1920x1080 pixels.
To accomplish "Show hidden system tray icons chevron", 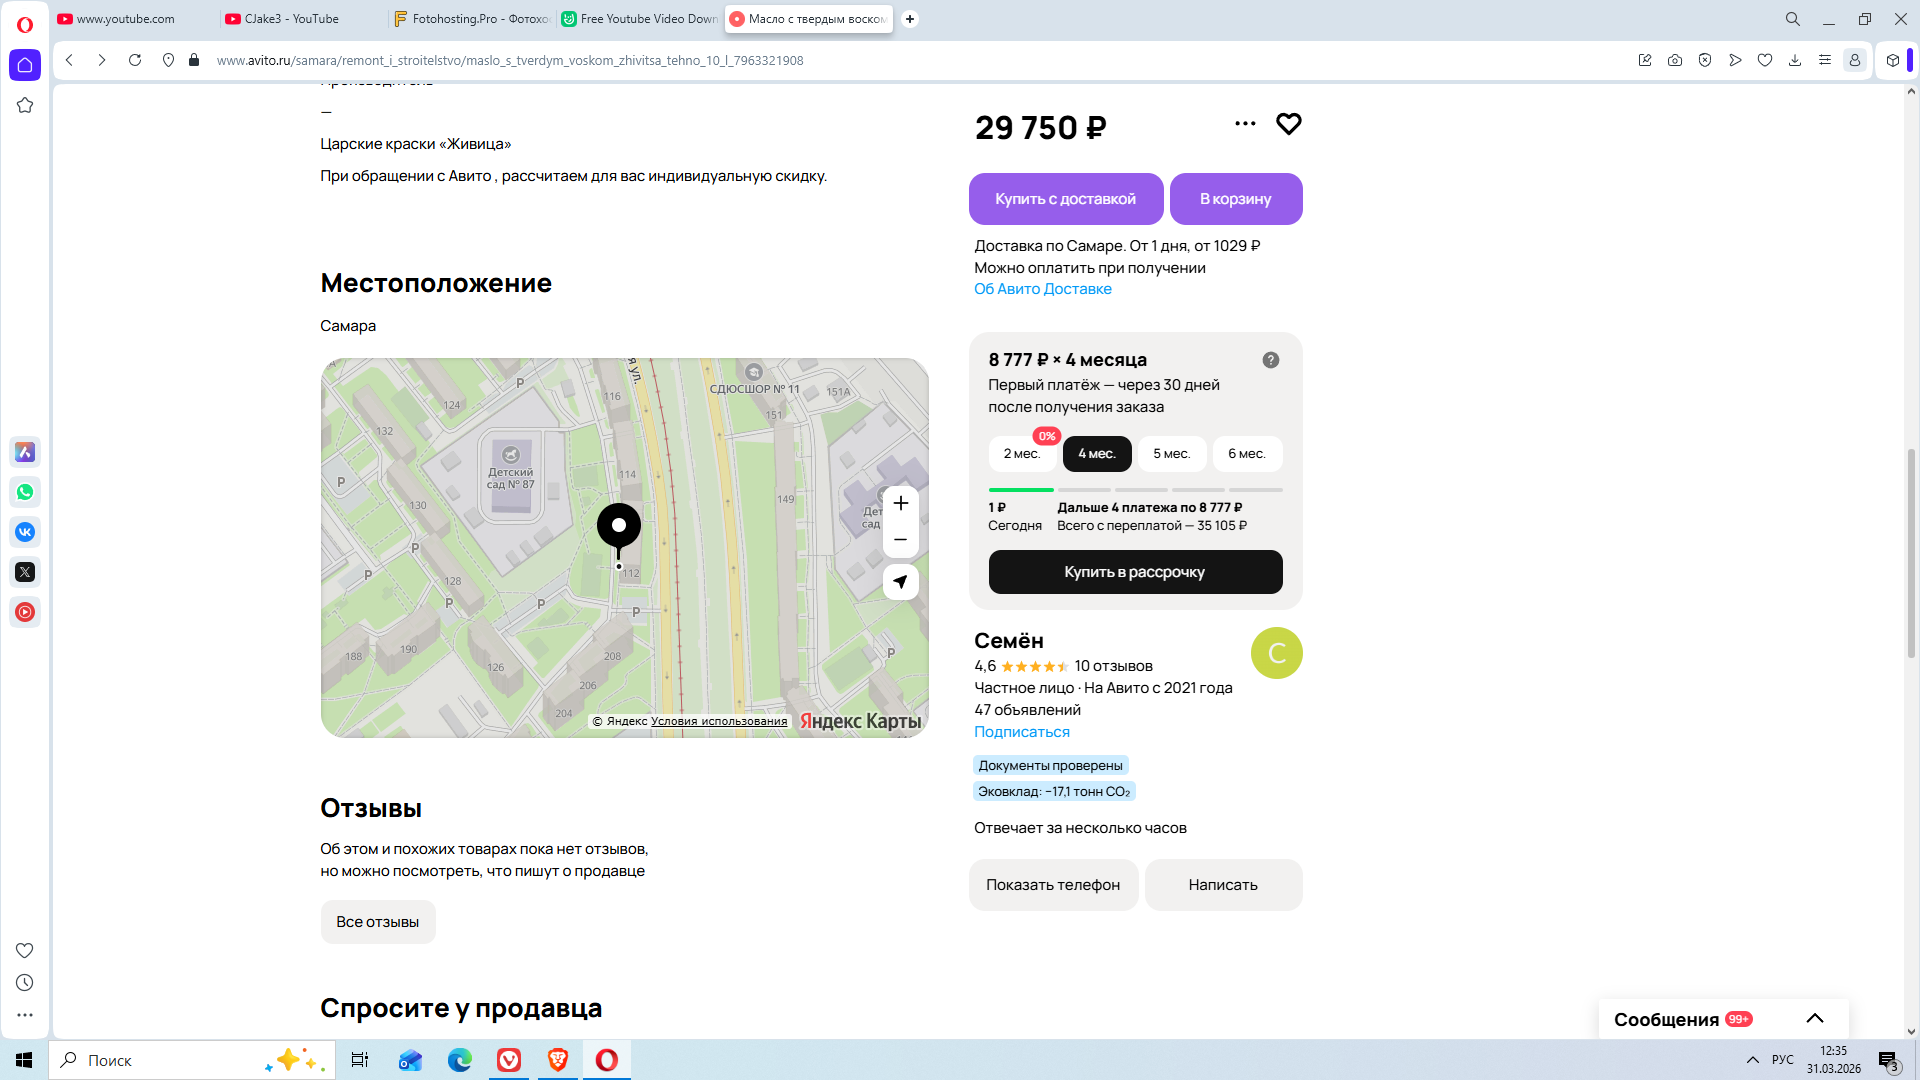I will [x=1752, y=1060].
